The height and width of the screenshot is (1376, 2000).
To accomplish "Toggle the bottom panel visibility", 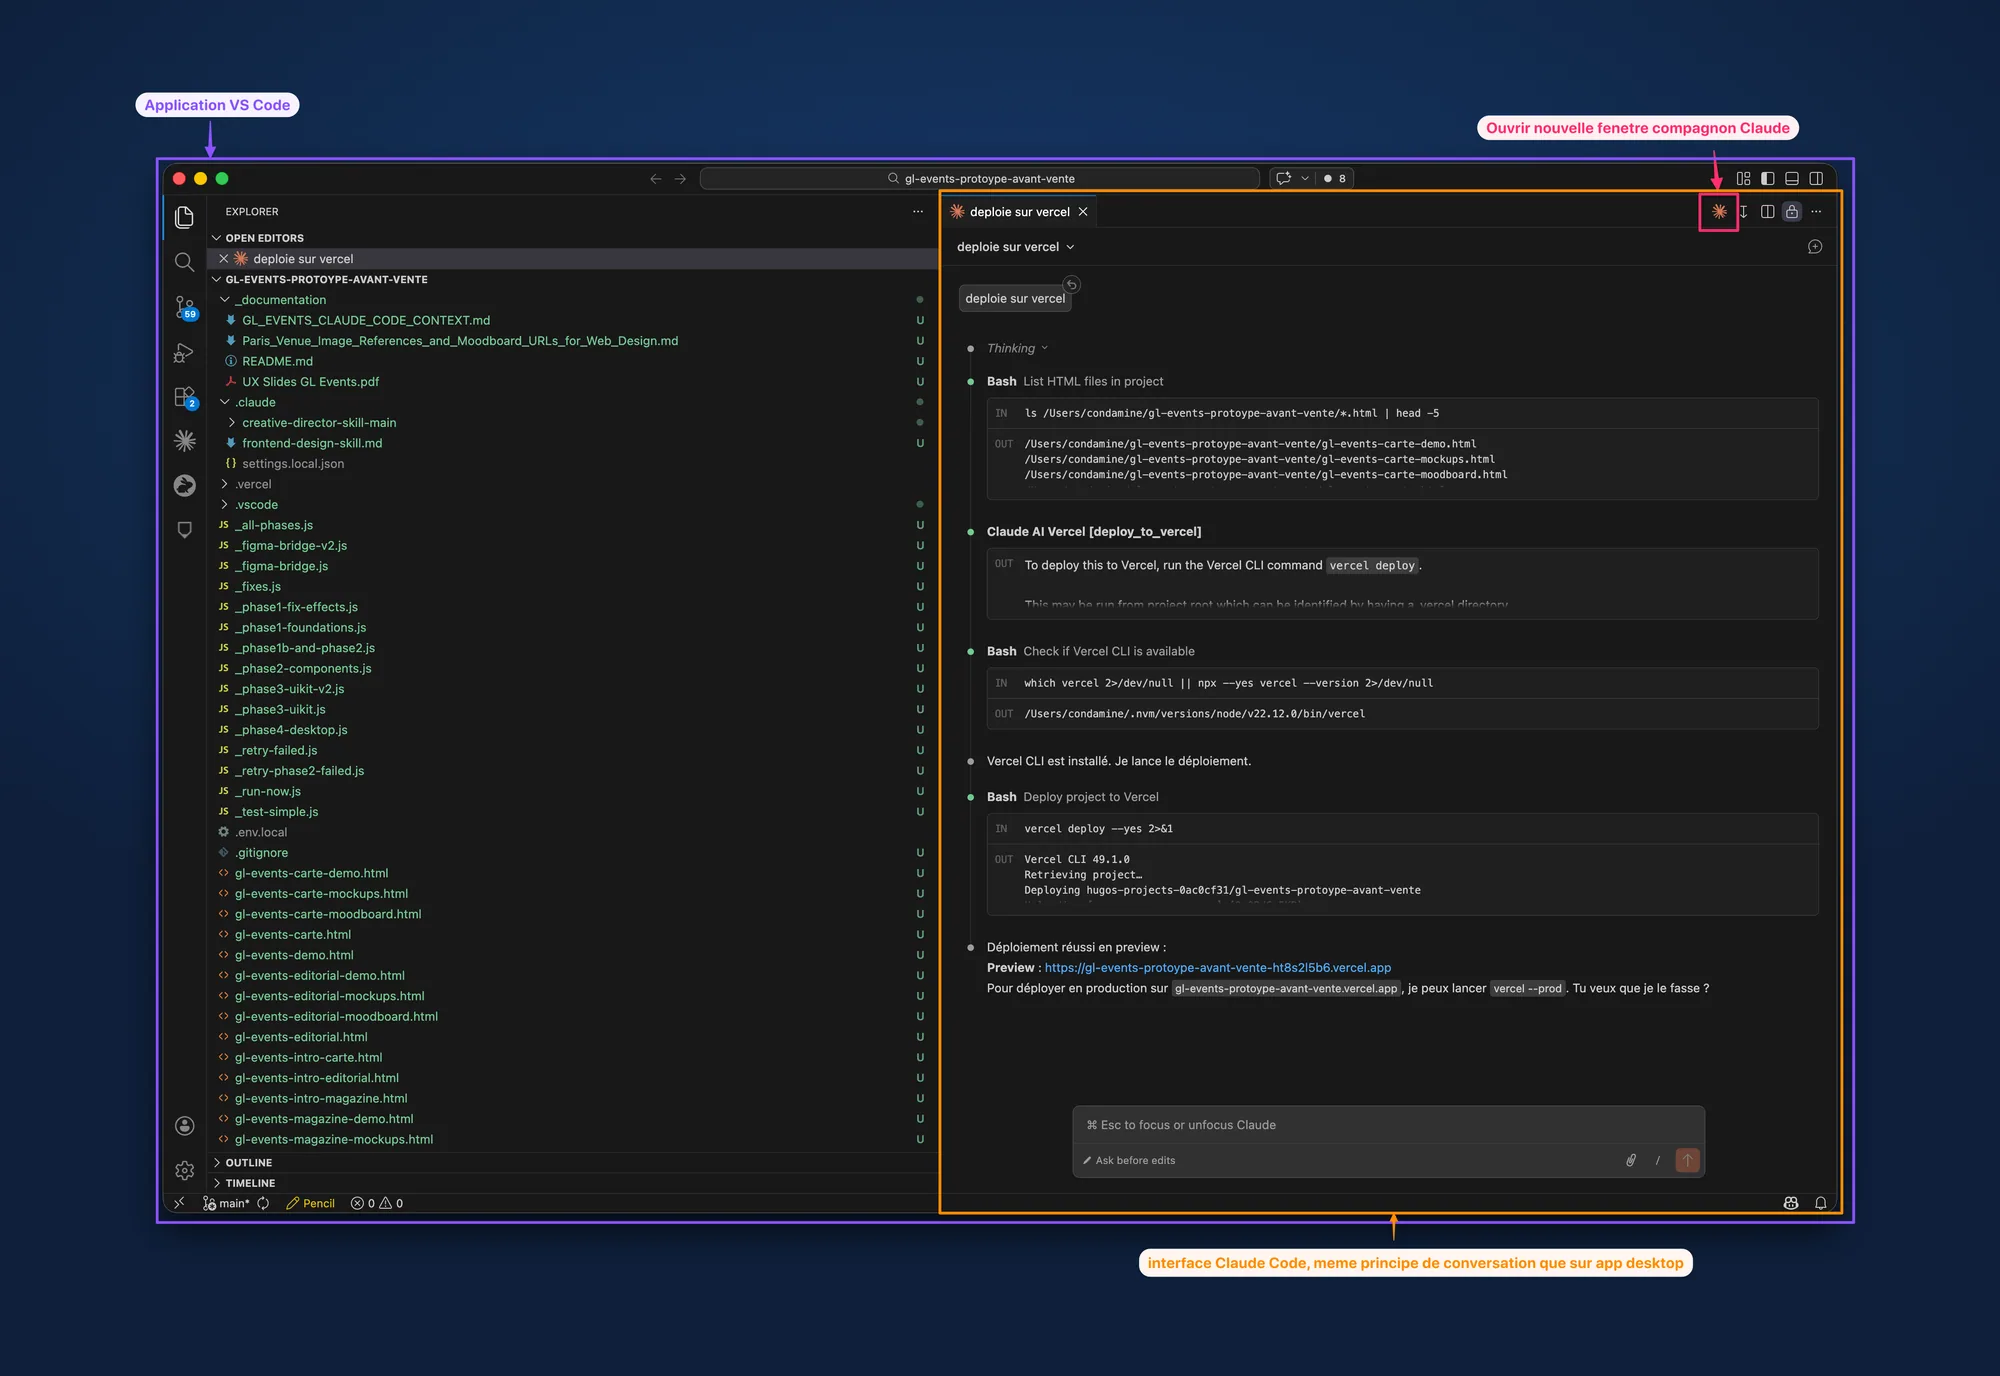I will coord(1792,179).
